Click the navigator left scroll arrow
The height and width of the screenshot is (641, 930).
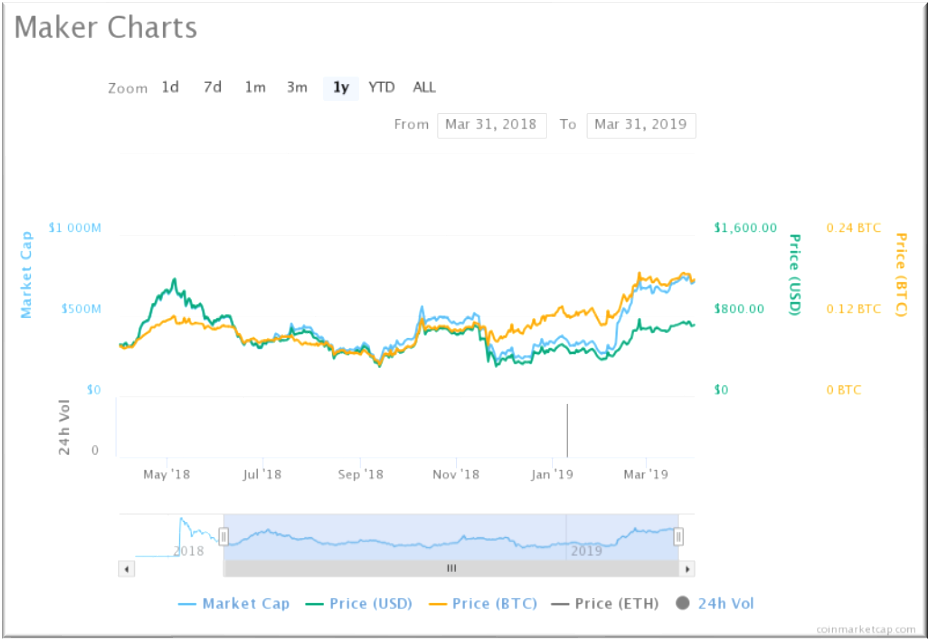(126, 569)
